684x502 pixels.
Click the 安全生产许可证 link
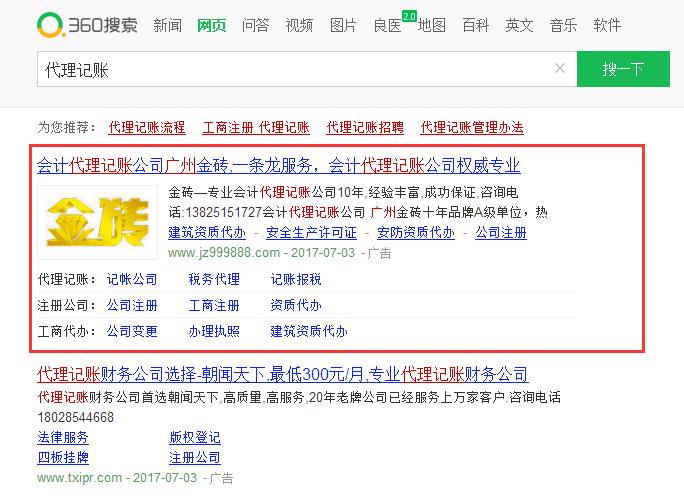pyautogui.click(x=311, y=233)
